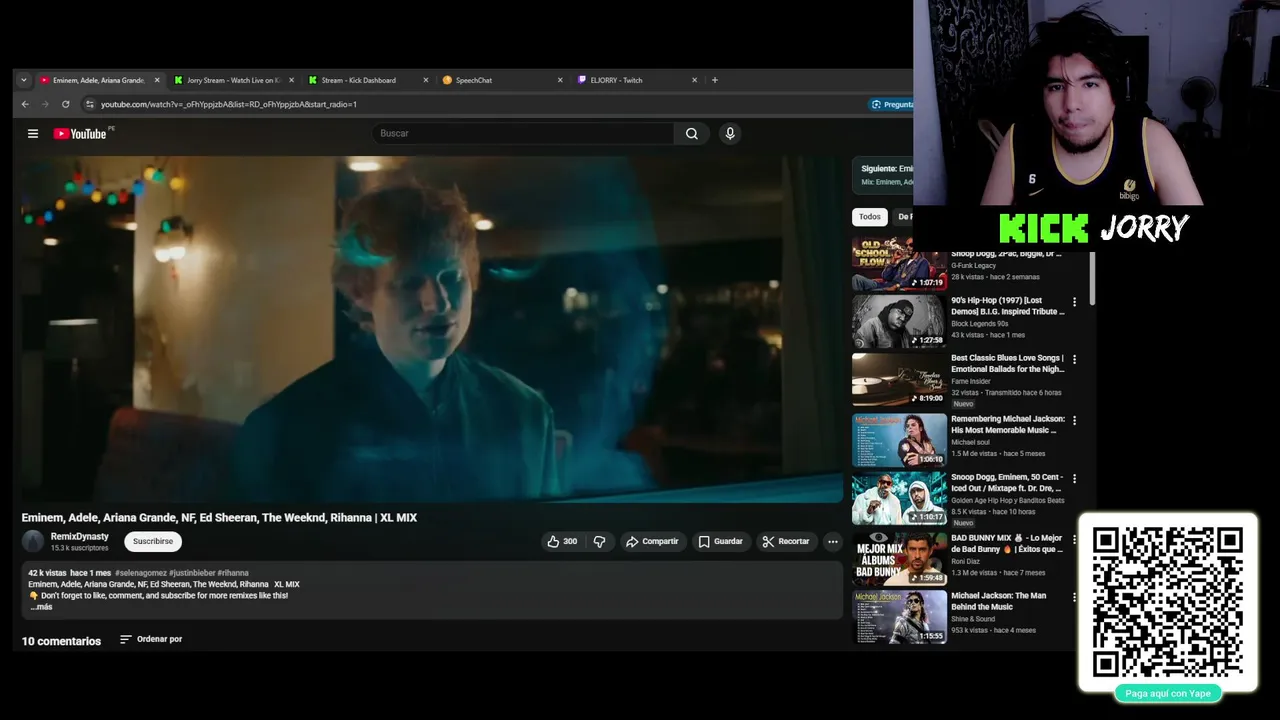
Task: Click the #rihanna hashtag
Action: [233, 573]
